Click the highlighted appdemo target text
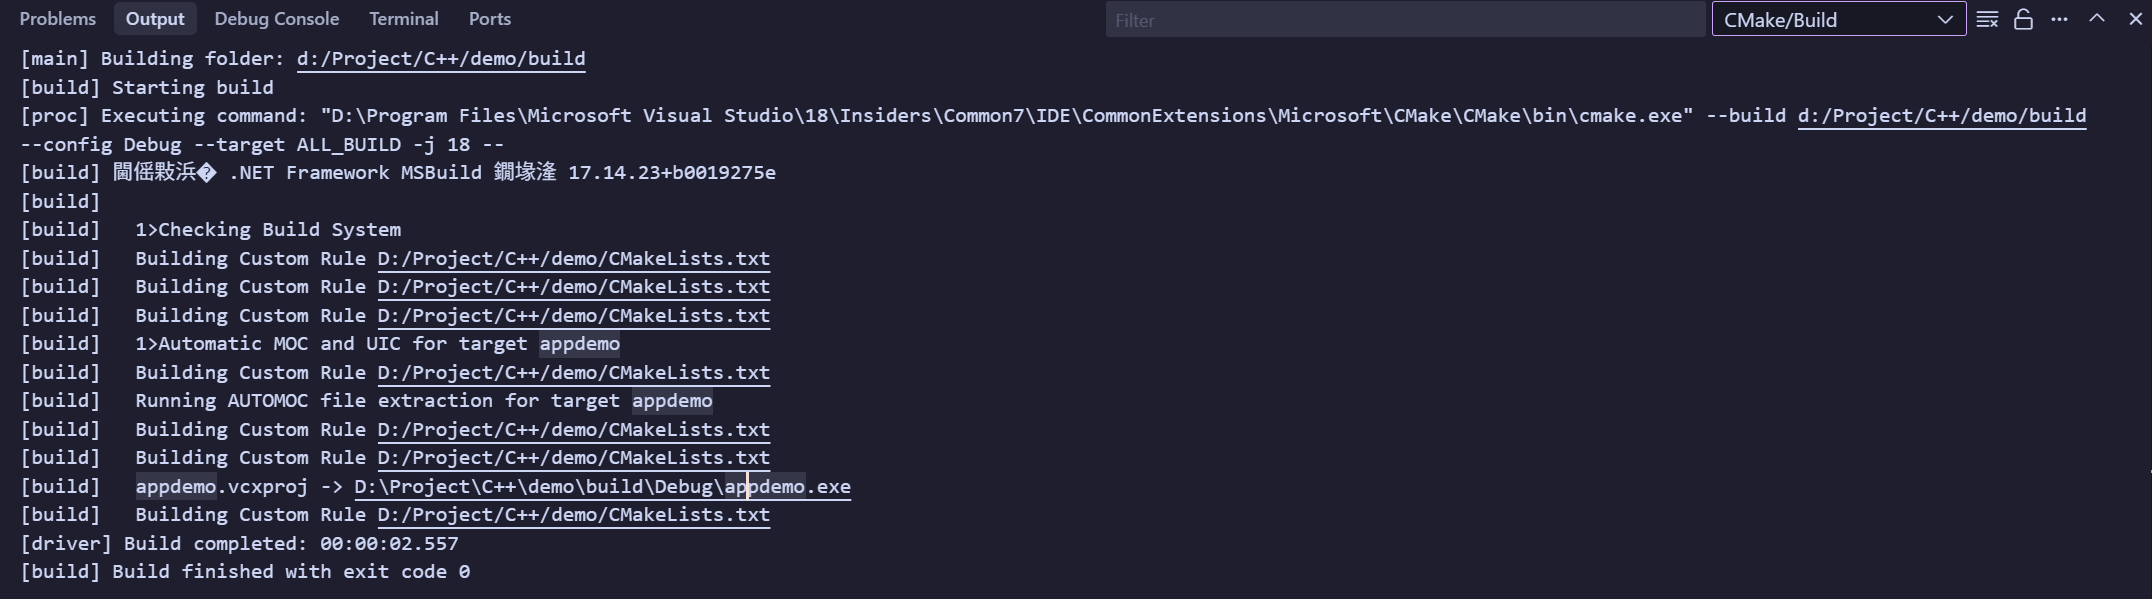2152x599 pixels. (x=579, y=344)
